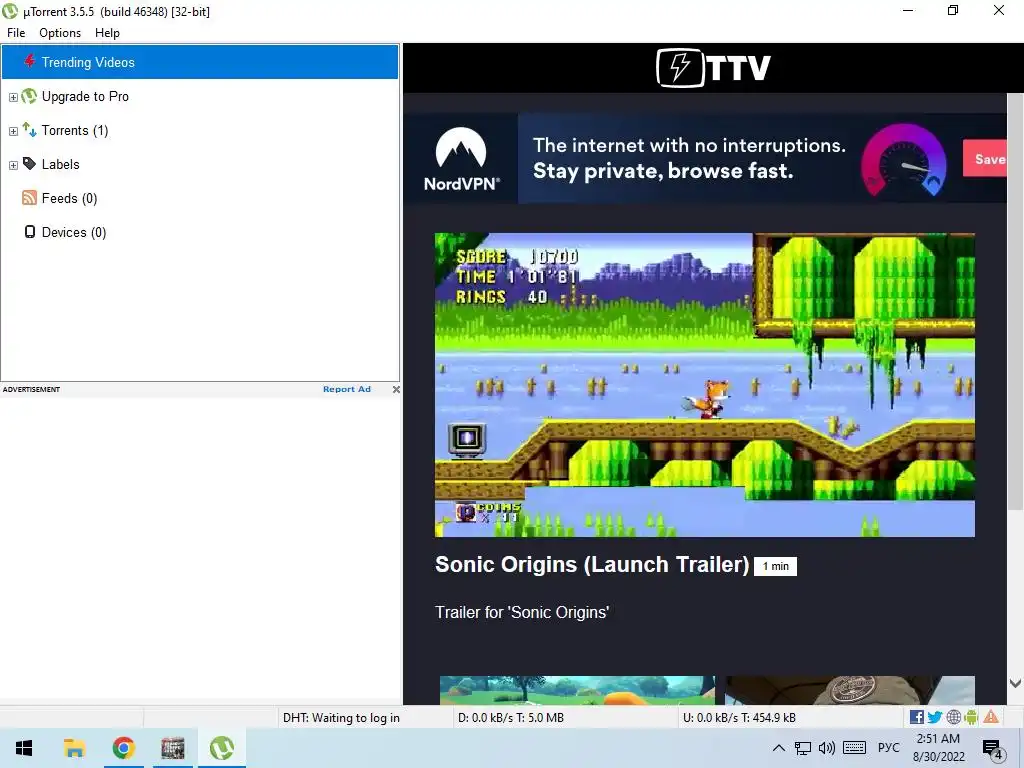Expand the Upgrade to Pro node
The image size is (1024, 768).
13,97
